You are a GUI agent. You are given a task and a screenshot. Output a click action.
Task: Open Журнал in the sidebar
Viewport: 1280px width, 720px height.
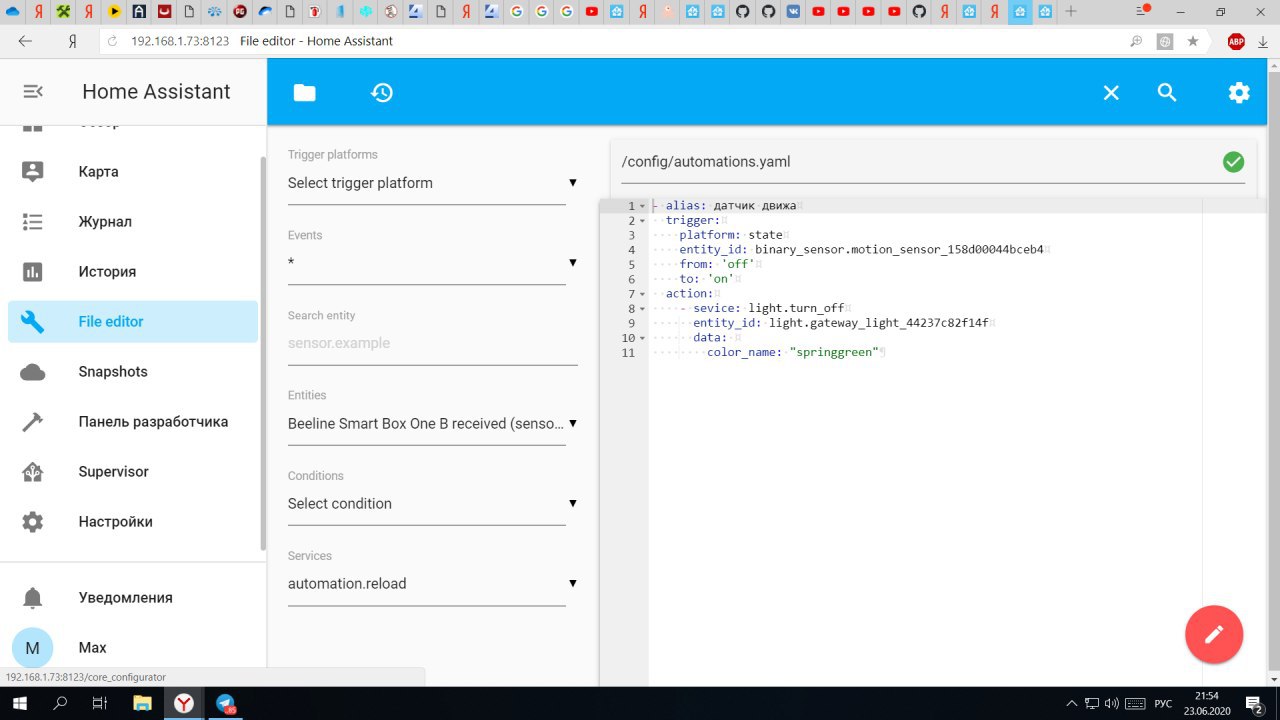(x=133, y=221)
